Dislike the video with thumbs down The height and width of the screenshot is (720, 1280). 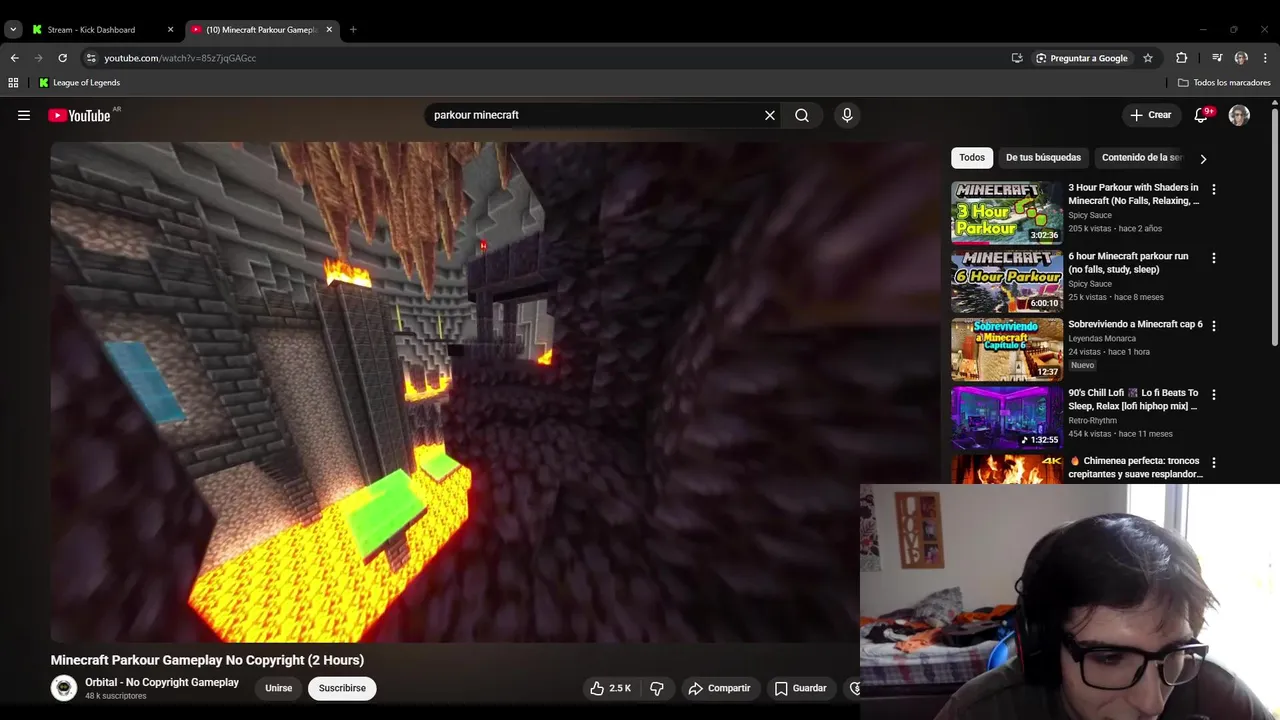(x=657, y=688)
